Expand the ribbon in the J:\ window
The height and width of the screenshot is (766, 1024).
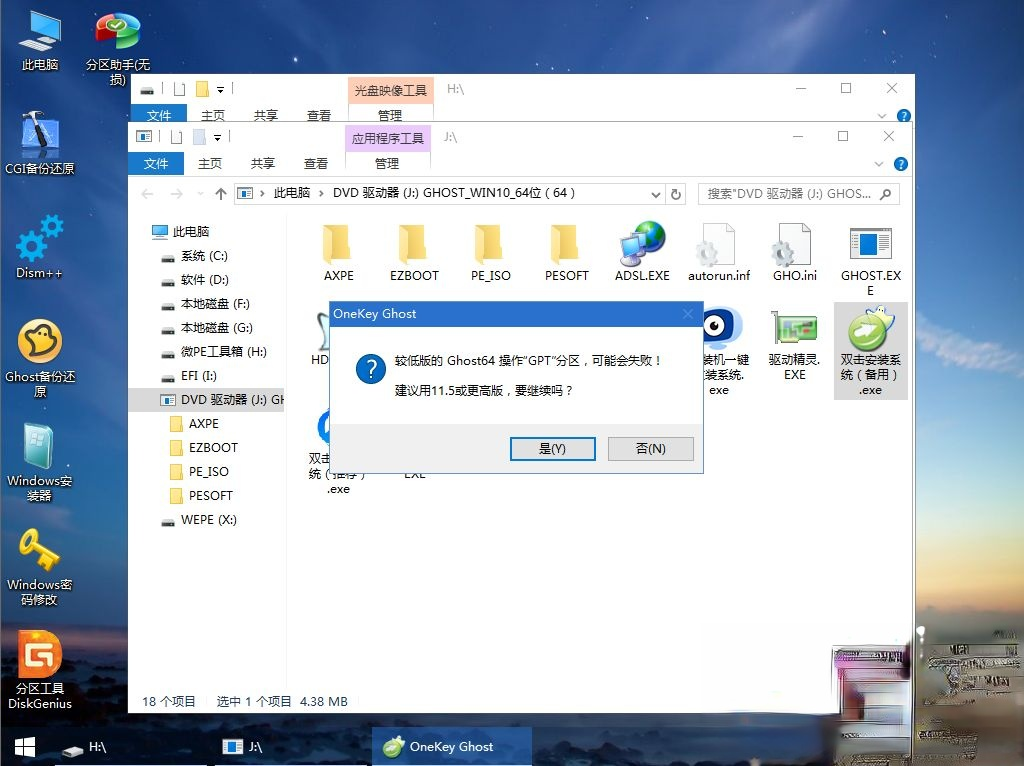click(x=879, y=164)
